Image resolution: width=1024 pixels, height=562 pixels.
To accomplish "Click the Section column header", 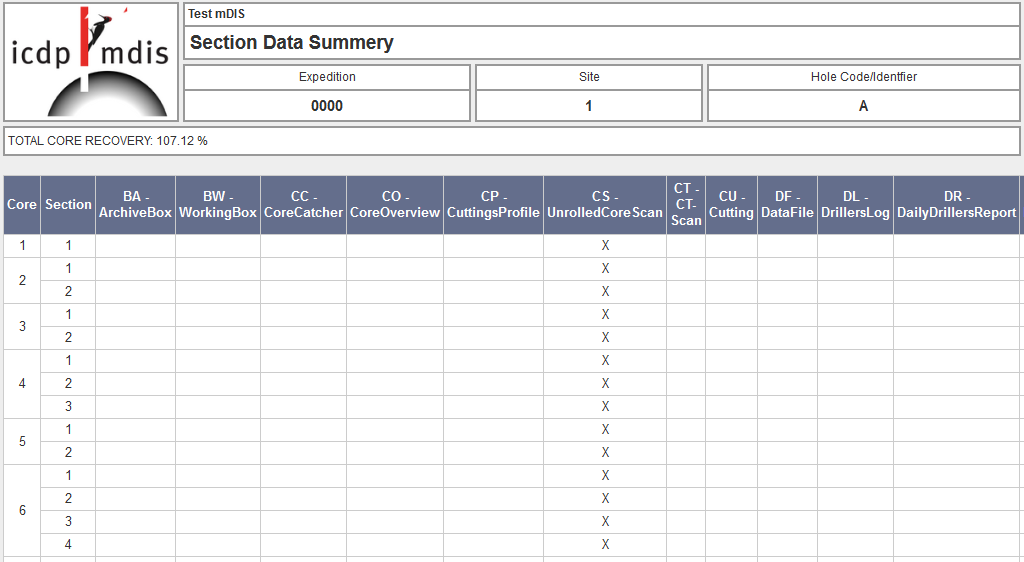I will click(68, 205).
